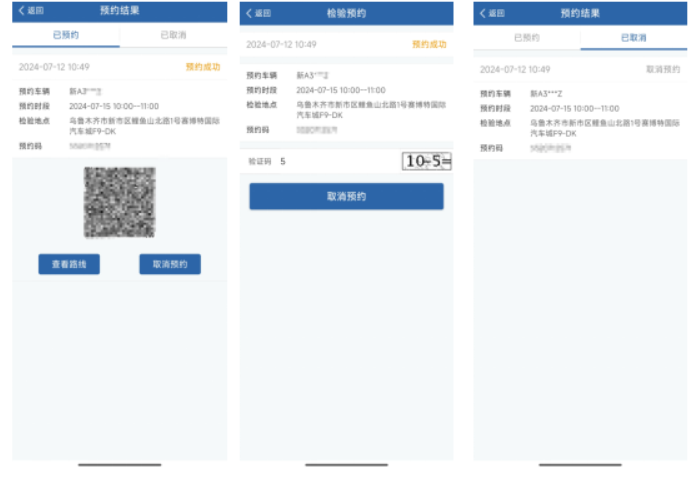
Task: Click time slot 2024-07-15 10:00--11:00 on right screen
Action: (575, 108)
